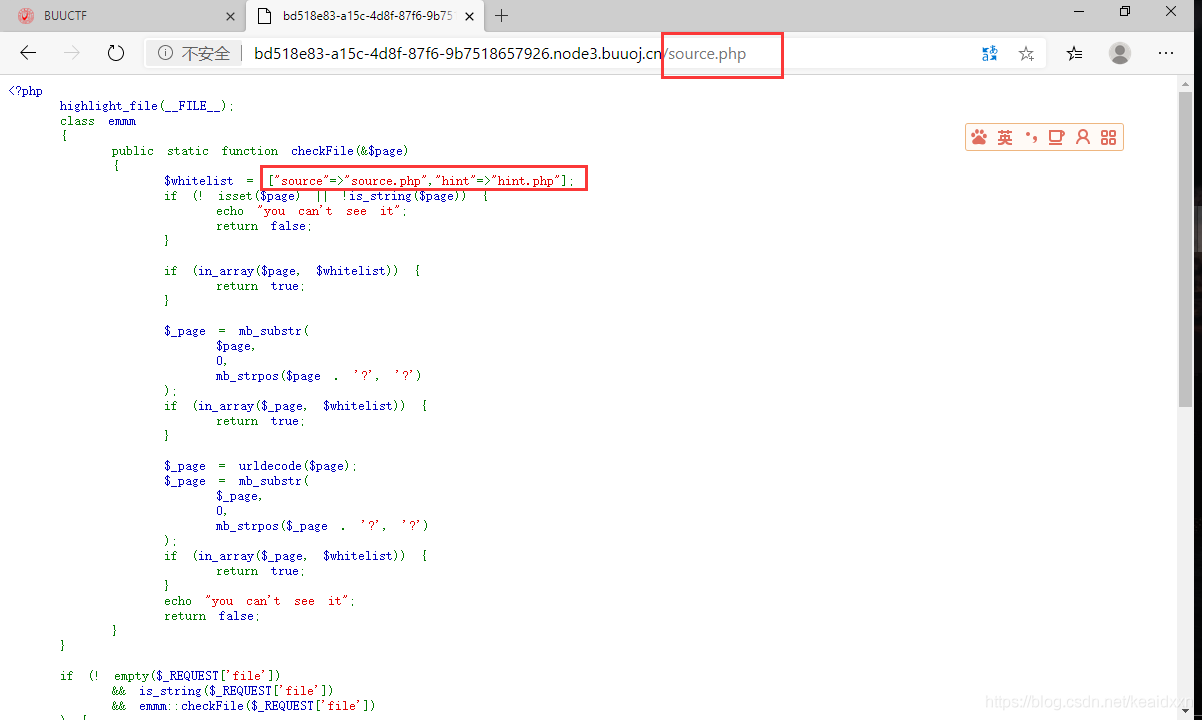Click the "if (in_array($page, $whitelist))" line
The height and width of the screenshot is (720, 1202).
tap(292, 271)
